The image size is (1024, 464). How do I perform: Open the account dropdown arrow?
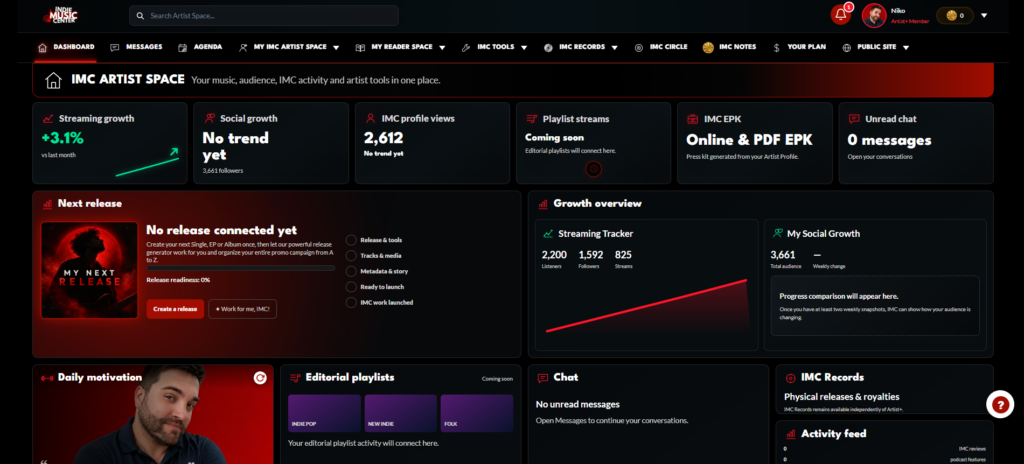[x=984, y=16]
